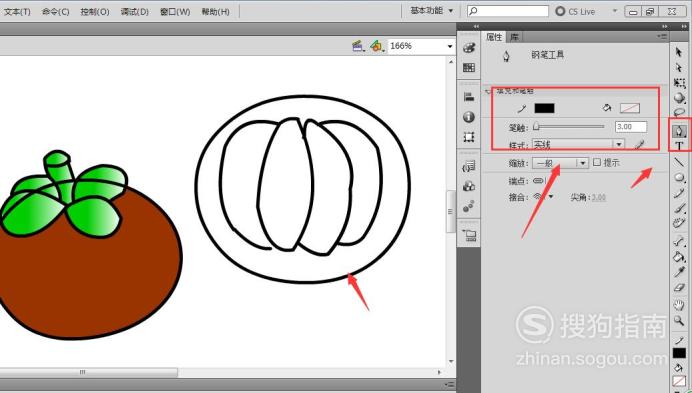Screen dimensions: 692x393
Task: Select the Pencil tool
Action: tap(679, 193)
